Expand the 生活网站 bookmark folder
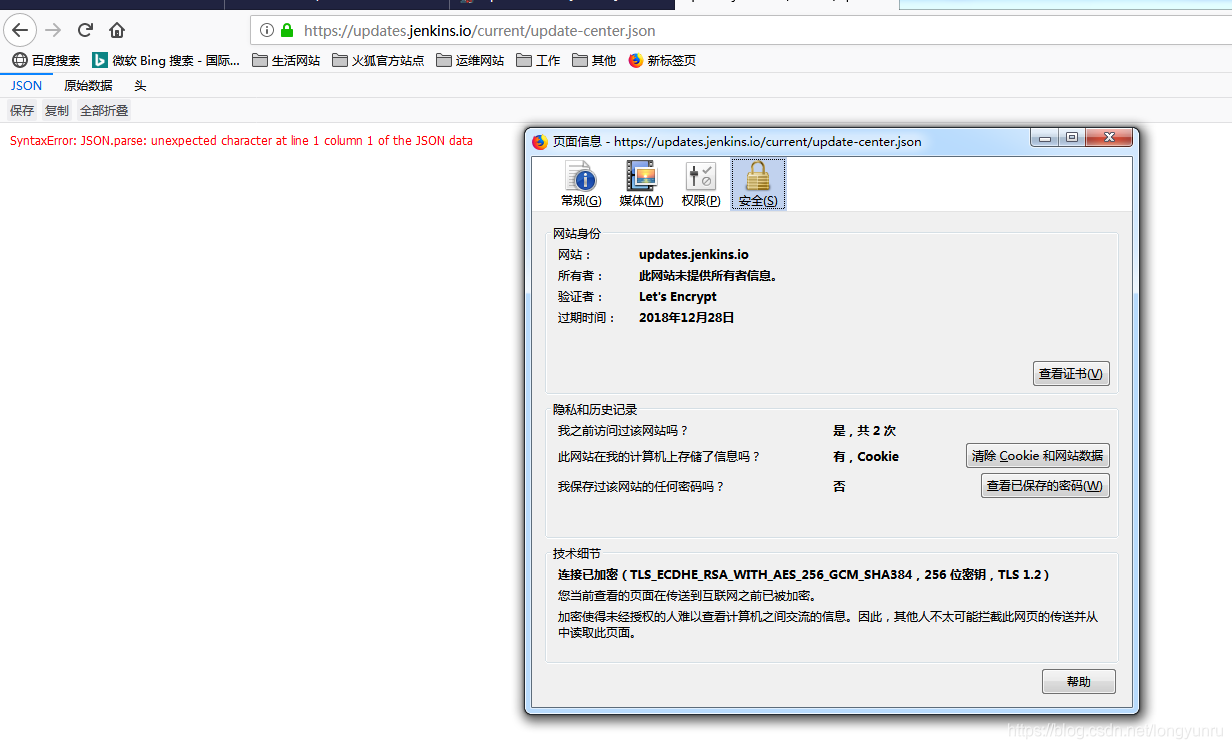1232x749 pixels. pyautogui.click(x=286, y=60)
